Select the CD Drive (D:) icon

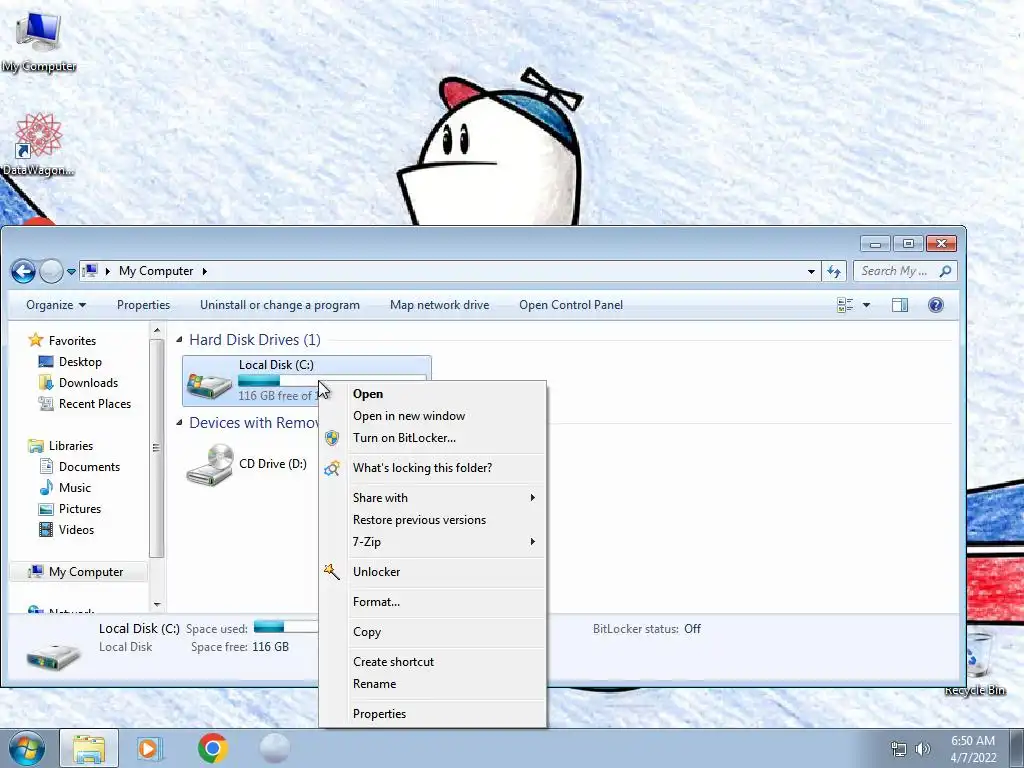[x=210, y=464]
